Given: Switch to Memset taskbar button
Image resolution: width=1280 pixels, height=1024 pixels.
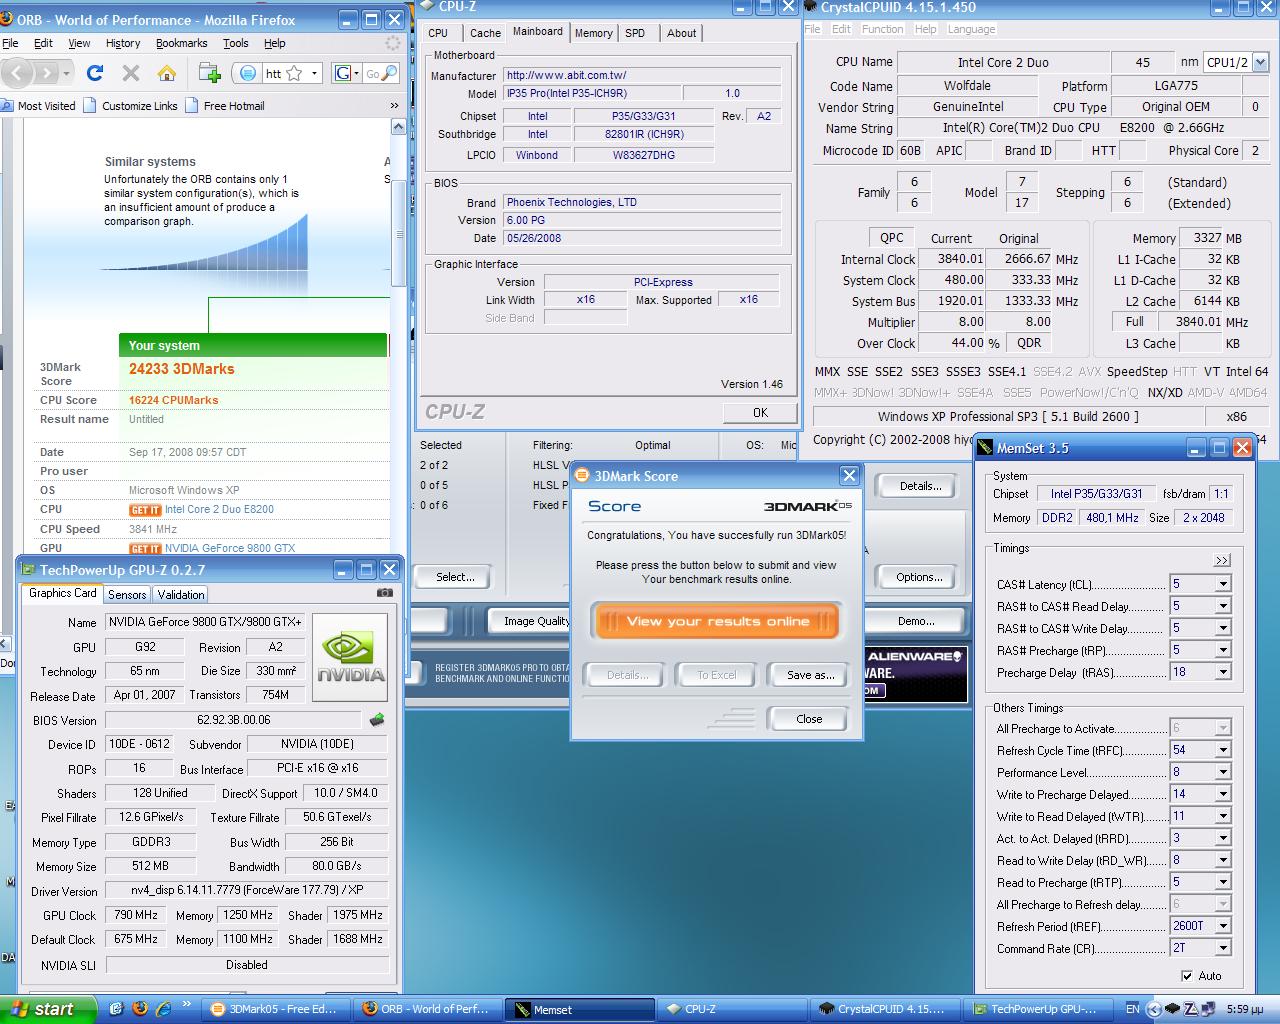Looking at the screenshot, I should [x=580, y=1009].
